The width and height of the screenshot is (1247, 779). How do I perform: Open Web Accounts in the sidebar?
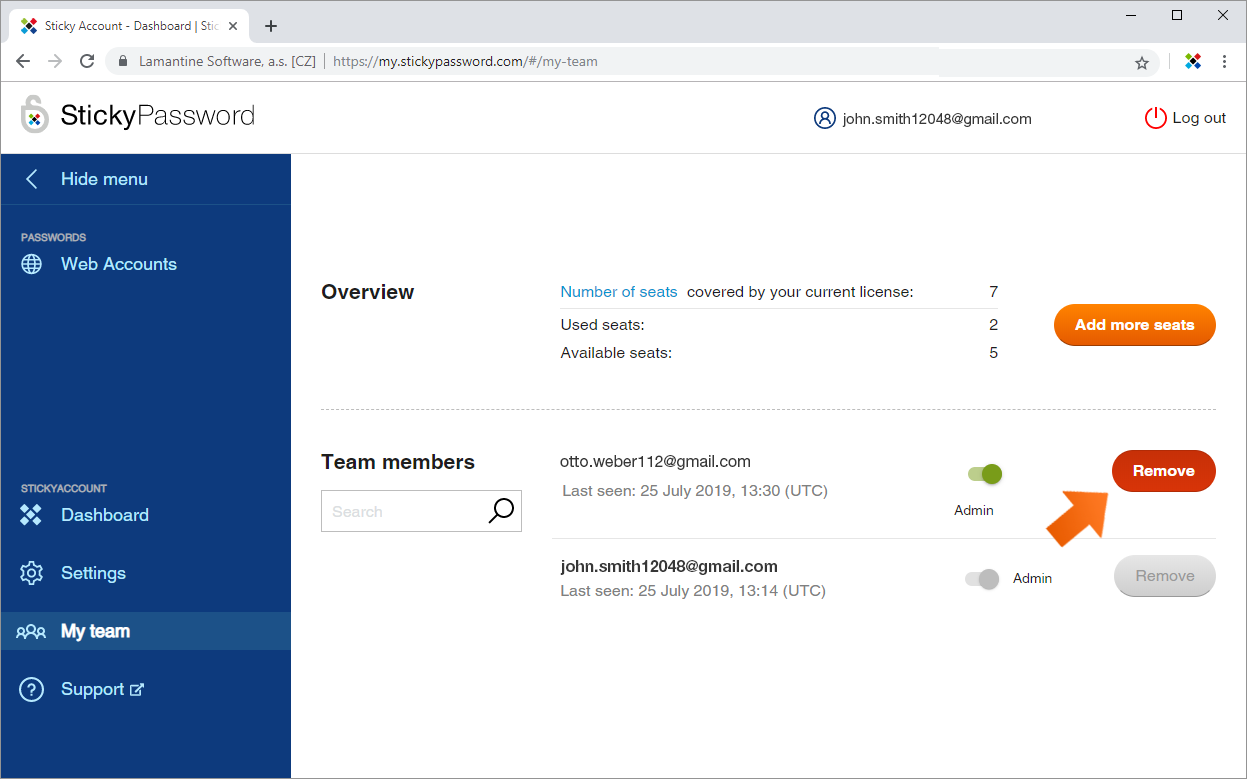click(x=119, y=264)
